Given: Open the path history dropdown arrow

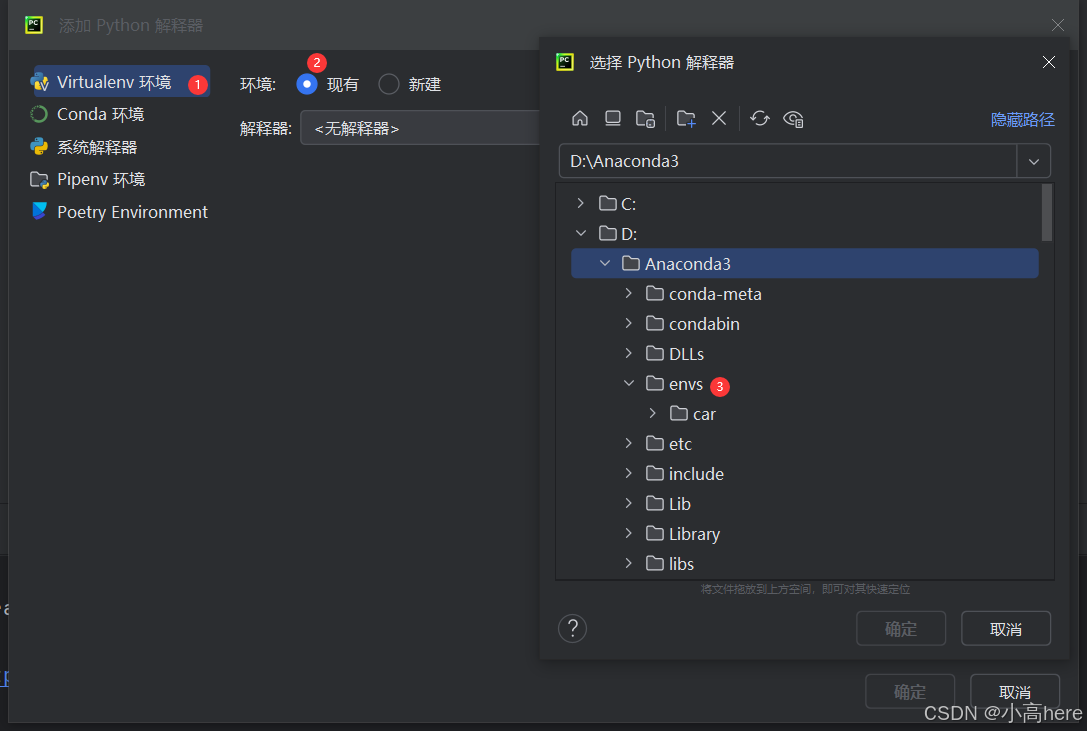Looking at the screenshot, I should 1034,162.
